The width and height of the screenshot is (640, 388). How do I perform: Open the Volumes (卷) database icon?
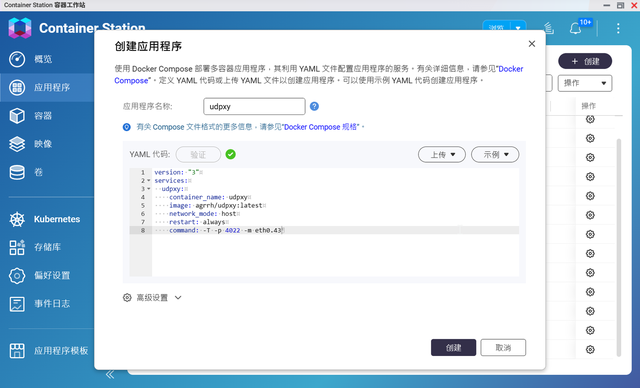[17, 172]
